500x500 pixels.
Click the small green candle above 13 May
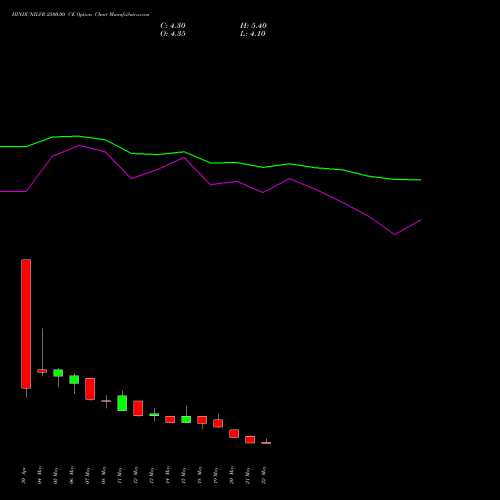click(154, 415)
